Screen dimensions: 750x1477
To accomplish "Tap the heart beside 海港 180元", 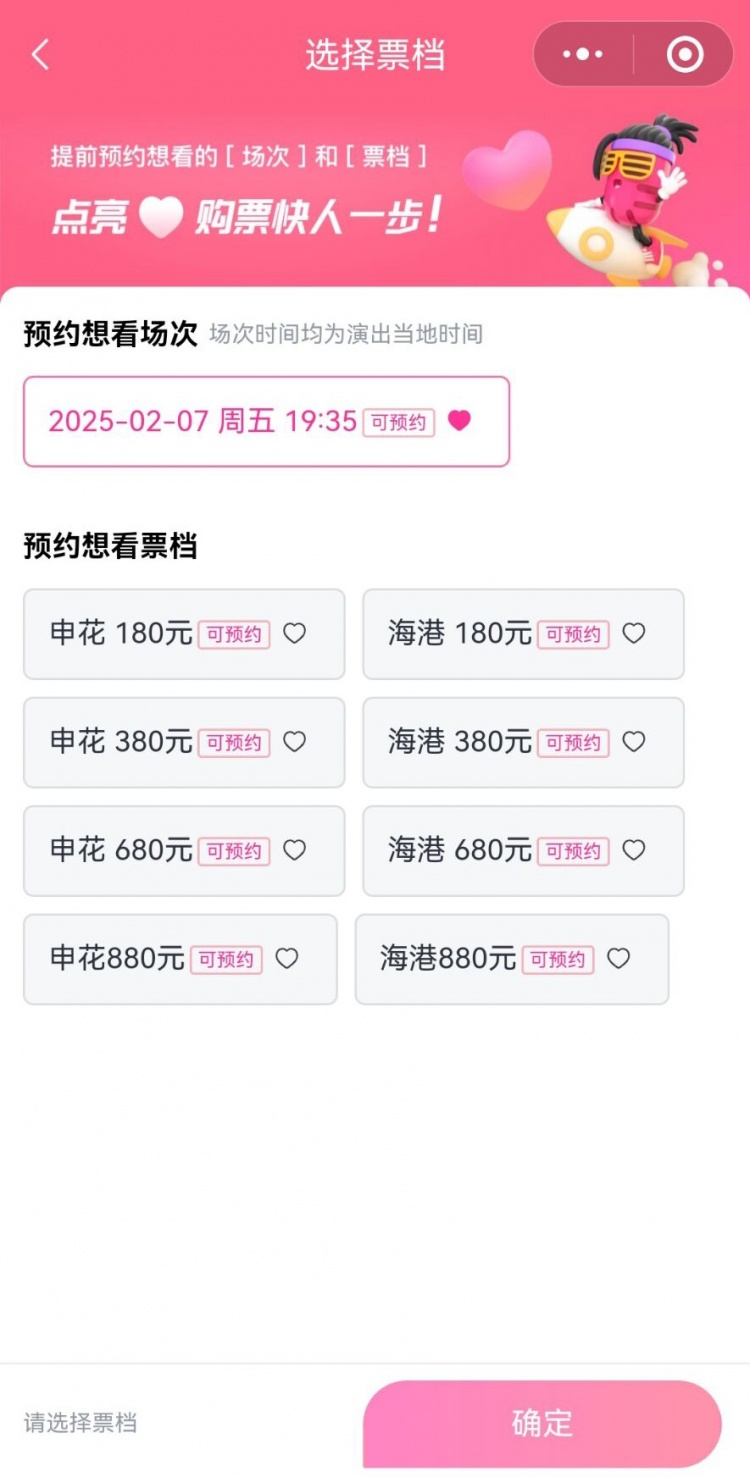I will coord(634,633).
